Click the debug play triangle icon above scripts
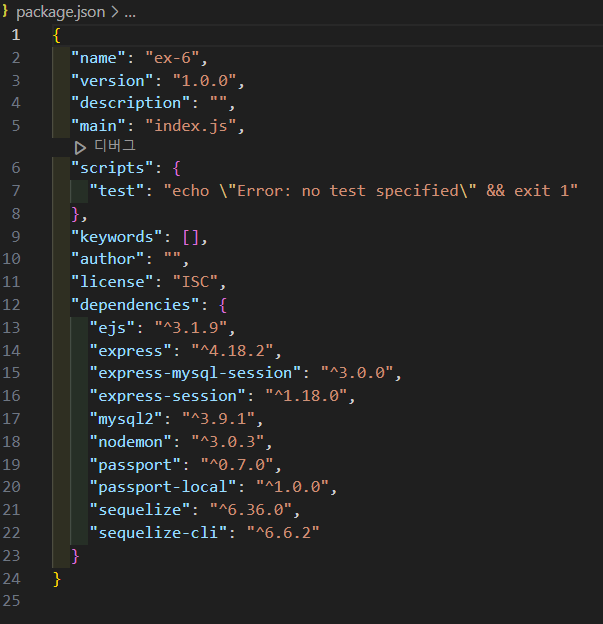This screenshot has height=624, width=603. pos(80,148)
